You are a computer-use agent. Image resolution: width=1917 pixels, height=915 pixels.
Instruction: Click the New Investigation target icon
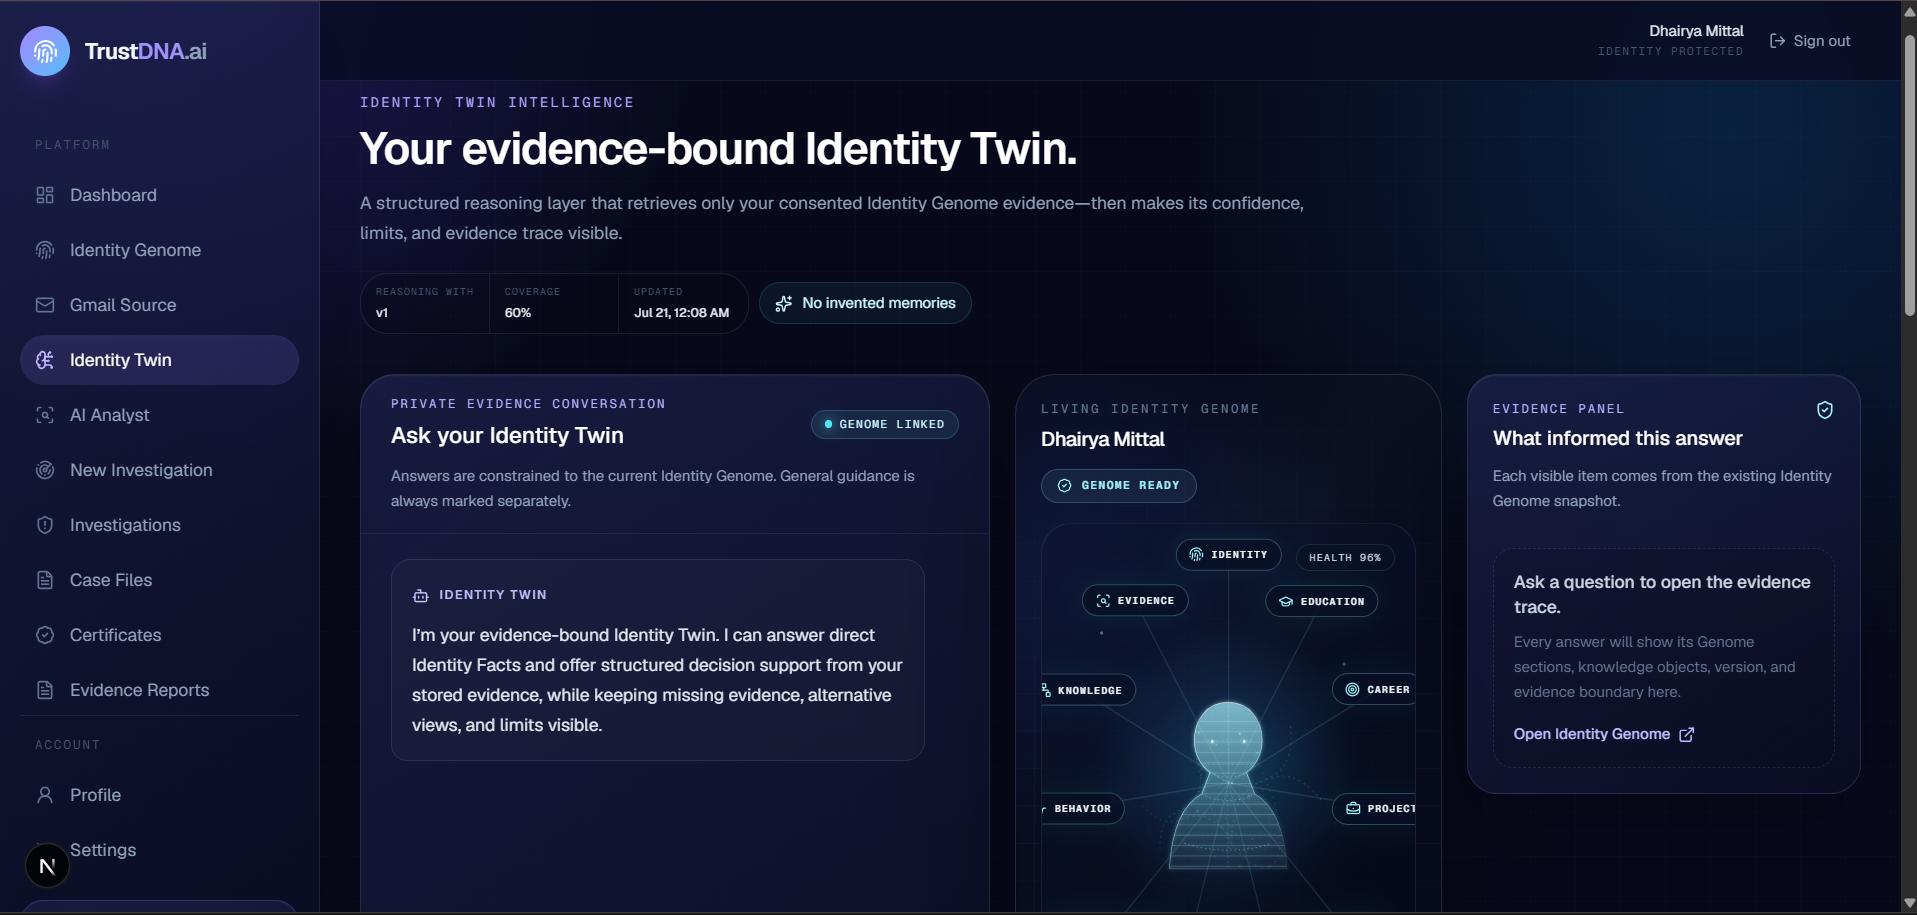coord(45,470)
